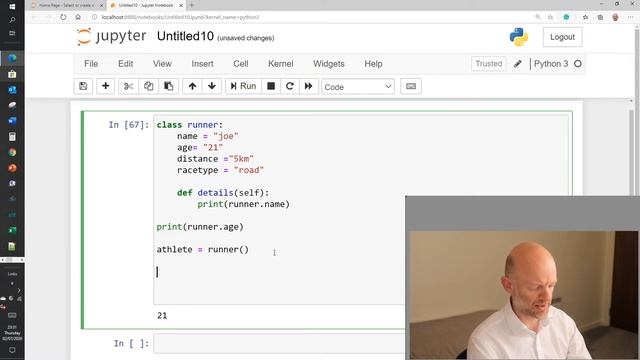Click the kernel idle circle indicator

[578, 64]
